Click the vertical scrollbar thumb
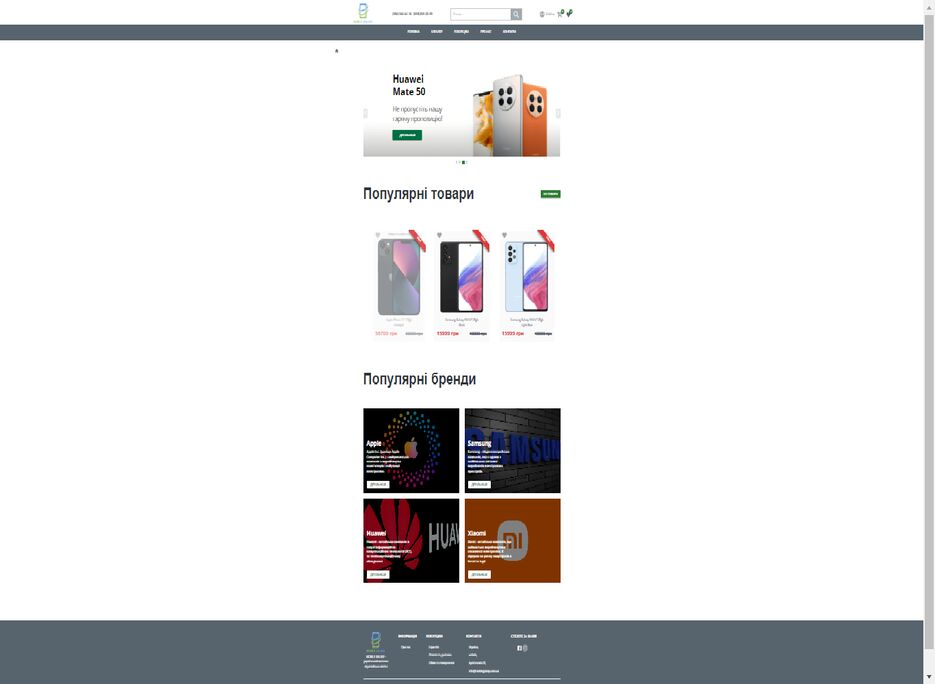 tap(929, 331)
